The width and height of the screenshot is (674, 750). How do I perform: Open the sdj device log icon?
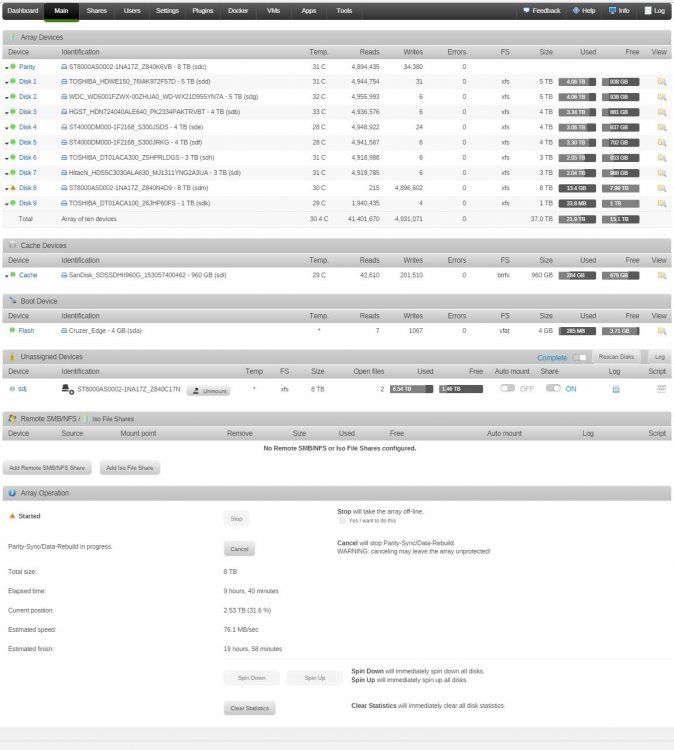(x=616, y=389)
